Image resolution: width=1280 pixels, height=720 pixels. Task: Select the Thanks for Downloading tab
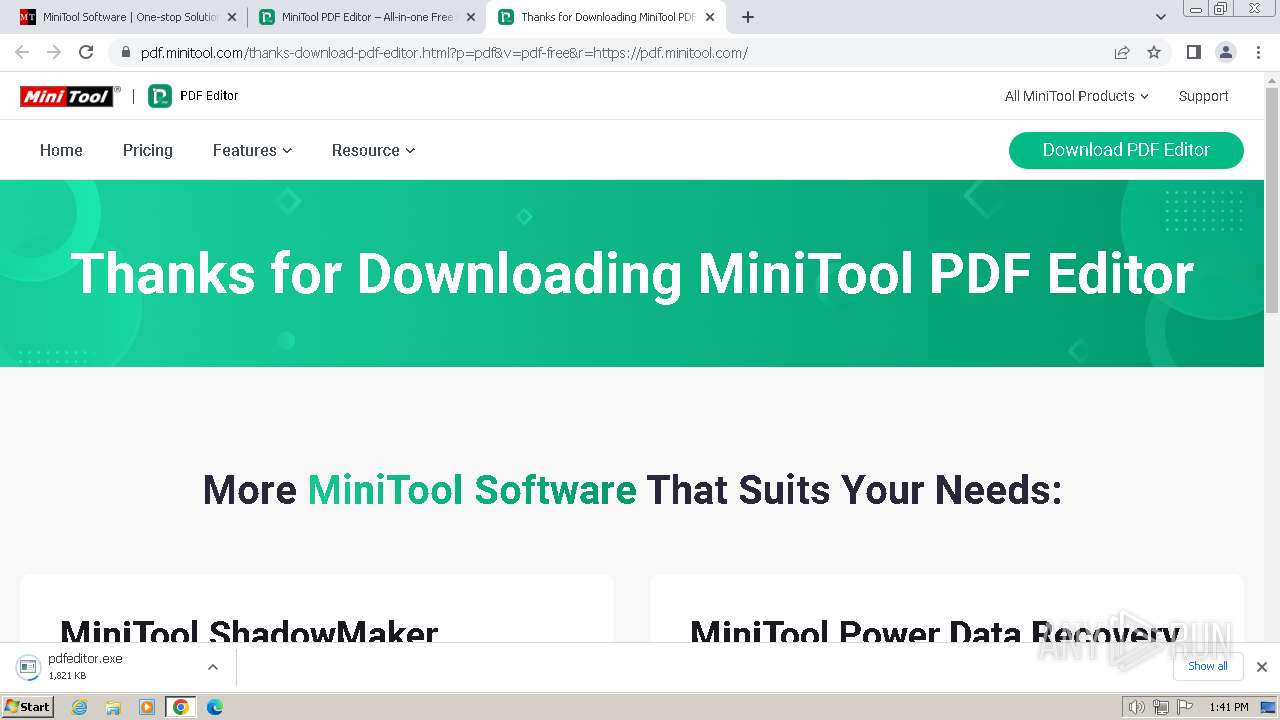point(605,17)
